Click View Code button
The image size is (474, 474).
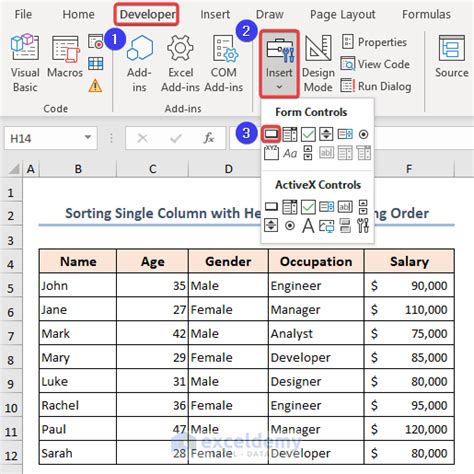[375, 64]
